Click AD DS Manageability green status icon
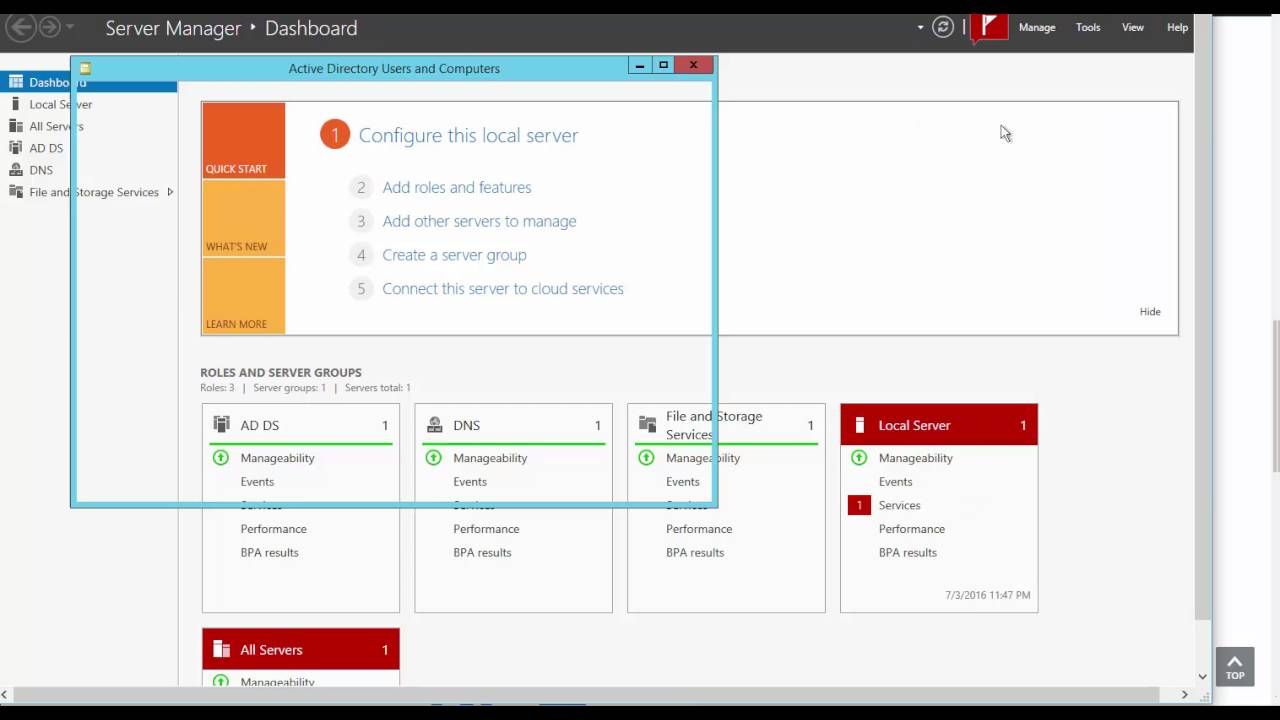 tap(221, 458)
